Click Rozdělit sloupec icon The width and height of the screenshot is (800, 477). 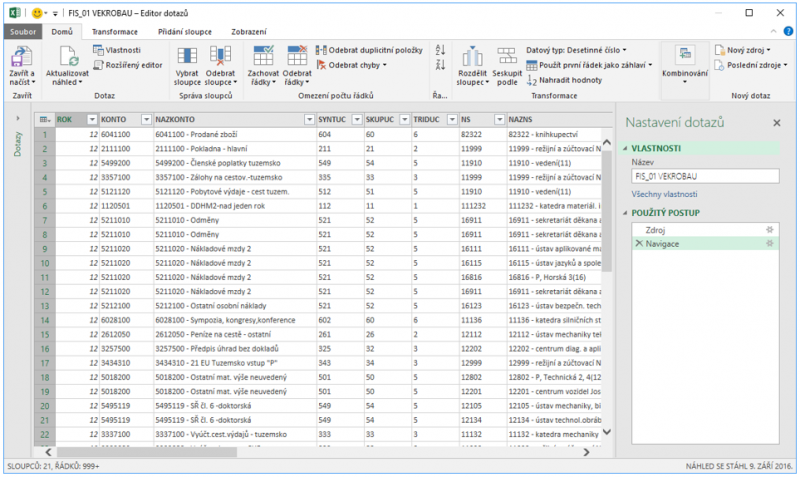click(x=472, y=55)
